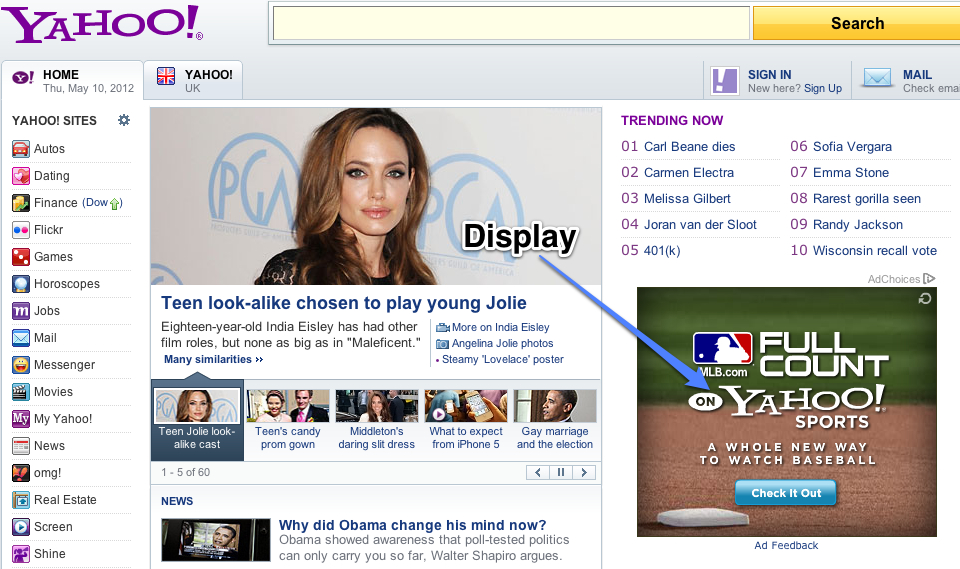The height and width of the screenshot is (569, 960).
Task: Go to next carousel stories
Action: click(x=584, y=472)
